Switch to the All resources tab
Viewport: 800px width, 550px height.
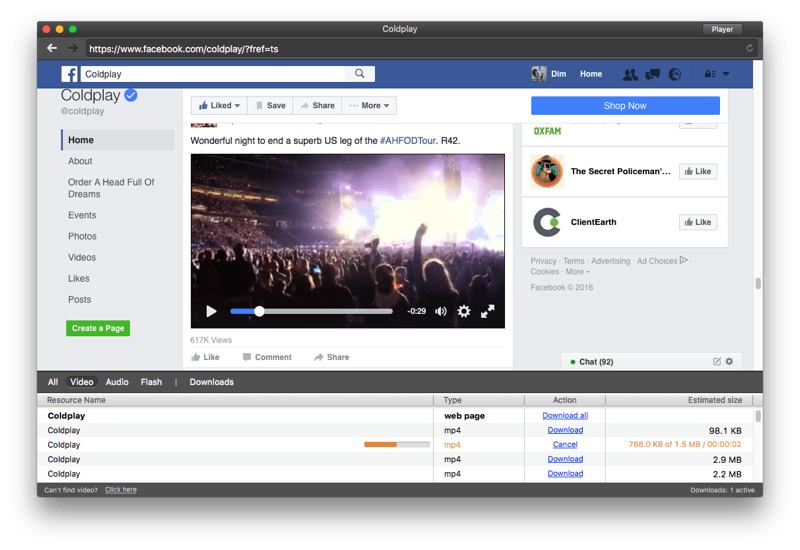click(53, 382)
